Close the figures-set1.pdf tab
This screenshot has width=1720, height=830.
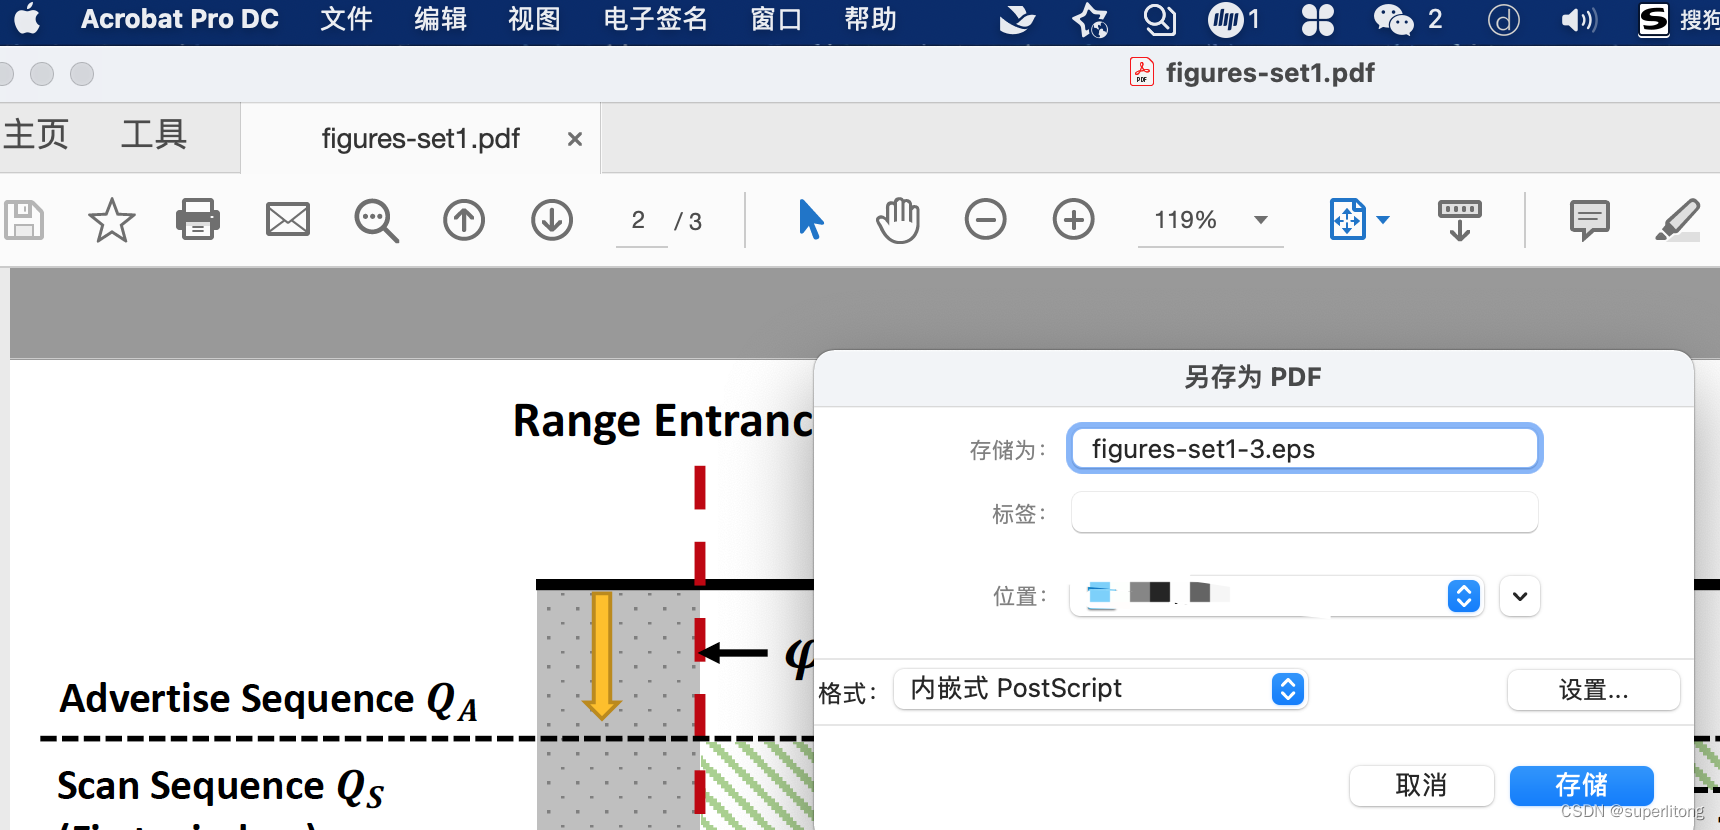pos(575,139)
